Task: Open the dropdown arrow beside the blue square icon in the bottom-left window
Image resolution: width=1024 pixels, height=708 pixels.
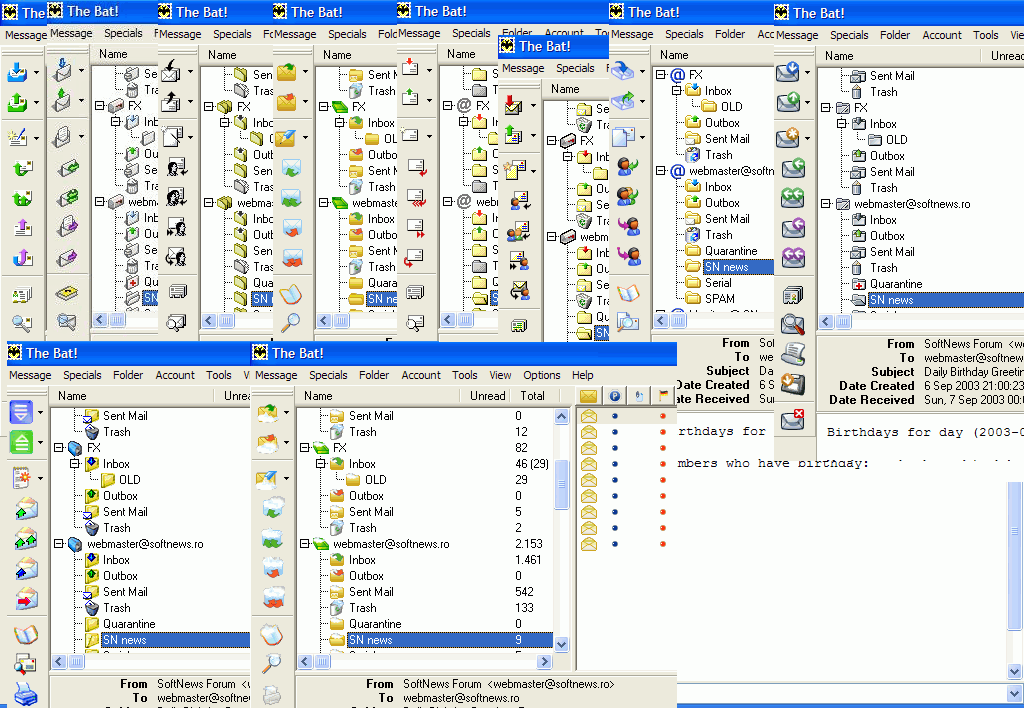Action: point(40,412)
